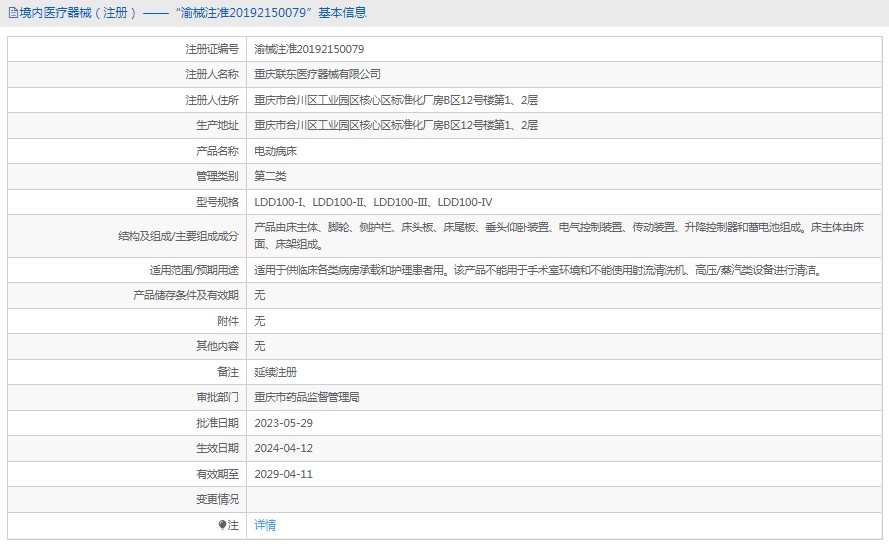This screenshot has width=889, height=546.
Task: Click the bulb icon next to 注
Action: pyautogui.click(x=222, y=525)
